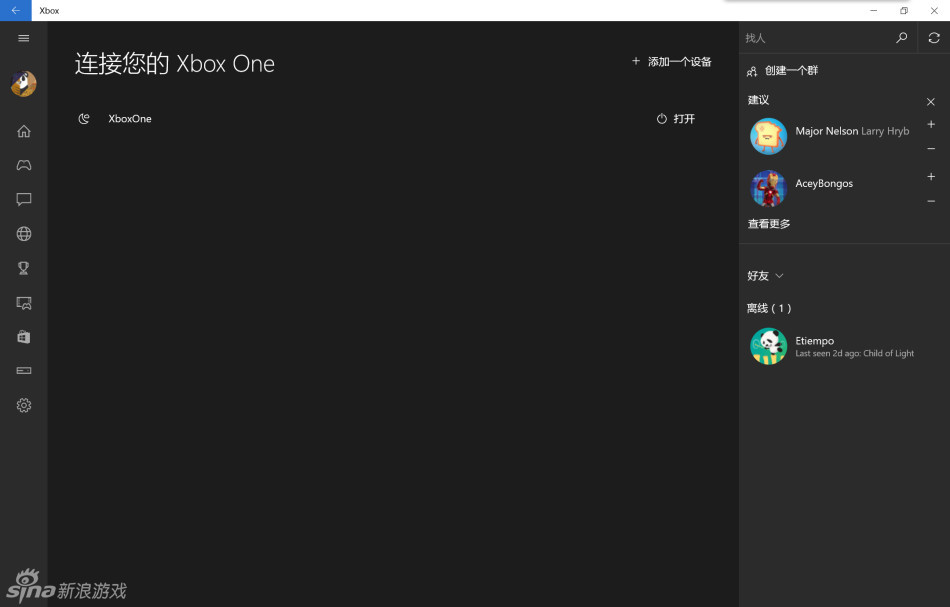Open Game DVR sidebar icon

point(24,302)
